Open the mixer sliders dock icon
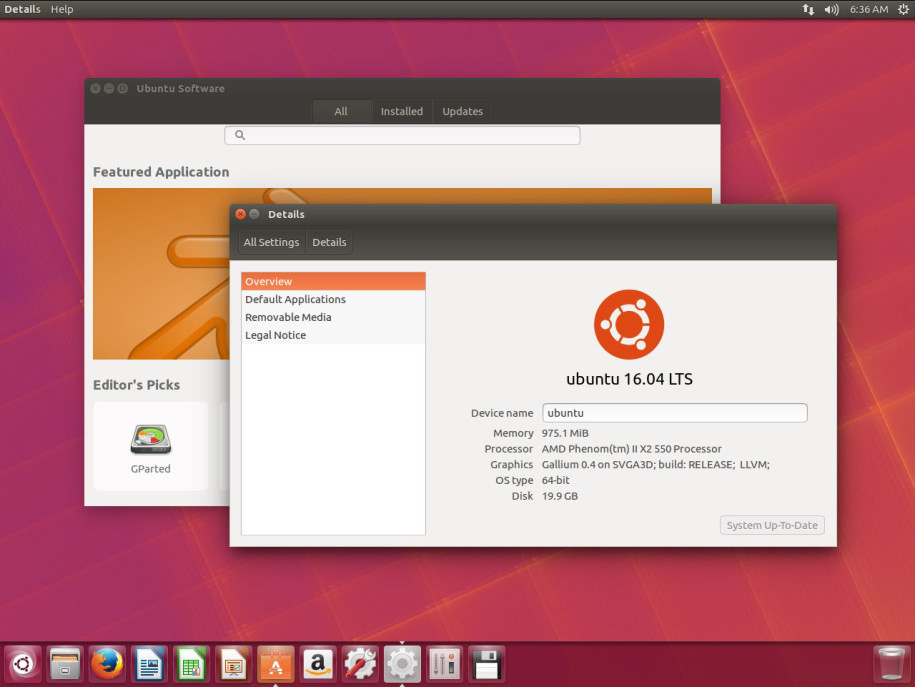The image size is (915, 687). (x=444, y=664)
